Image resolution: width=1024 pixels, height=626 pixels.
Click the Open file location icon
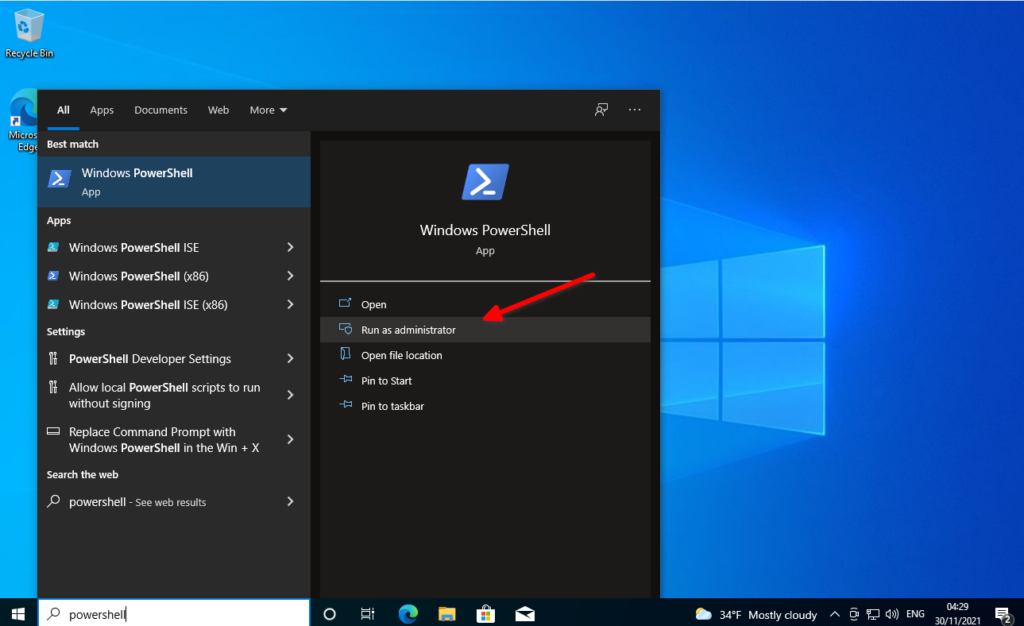click(345, 354)
